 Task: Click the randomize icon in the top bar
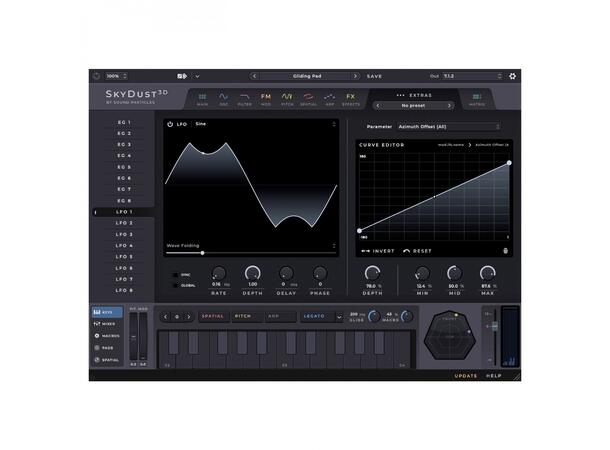coord(182,76)
